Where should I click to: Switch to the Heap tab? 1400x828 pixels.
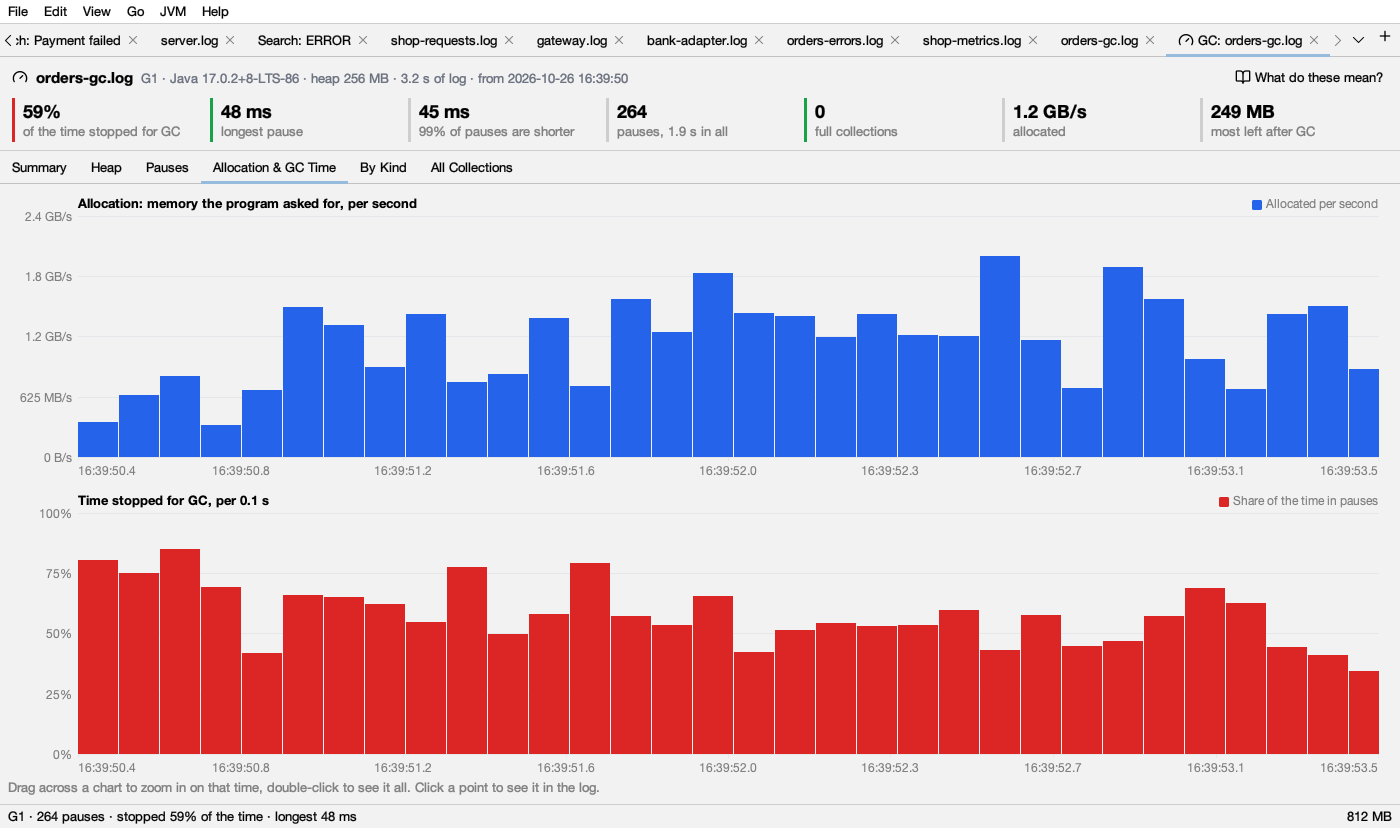pyautogui.click(x=106, y=167)
